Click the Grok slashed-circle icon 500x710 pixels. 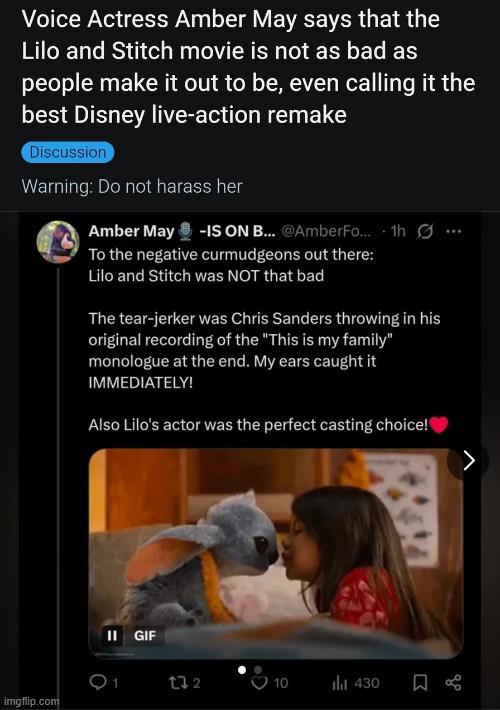(424, 231)
